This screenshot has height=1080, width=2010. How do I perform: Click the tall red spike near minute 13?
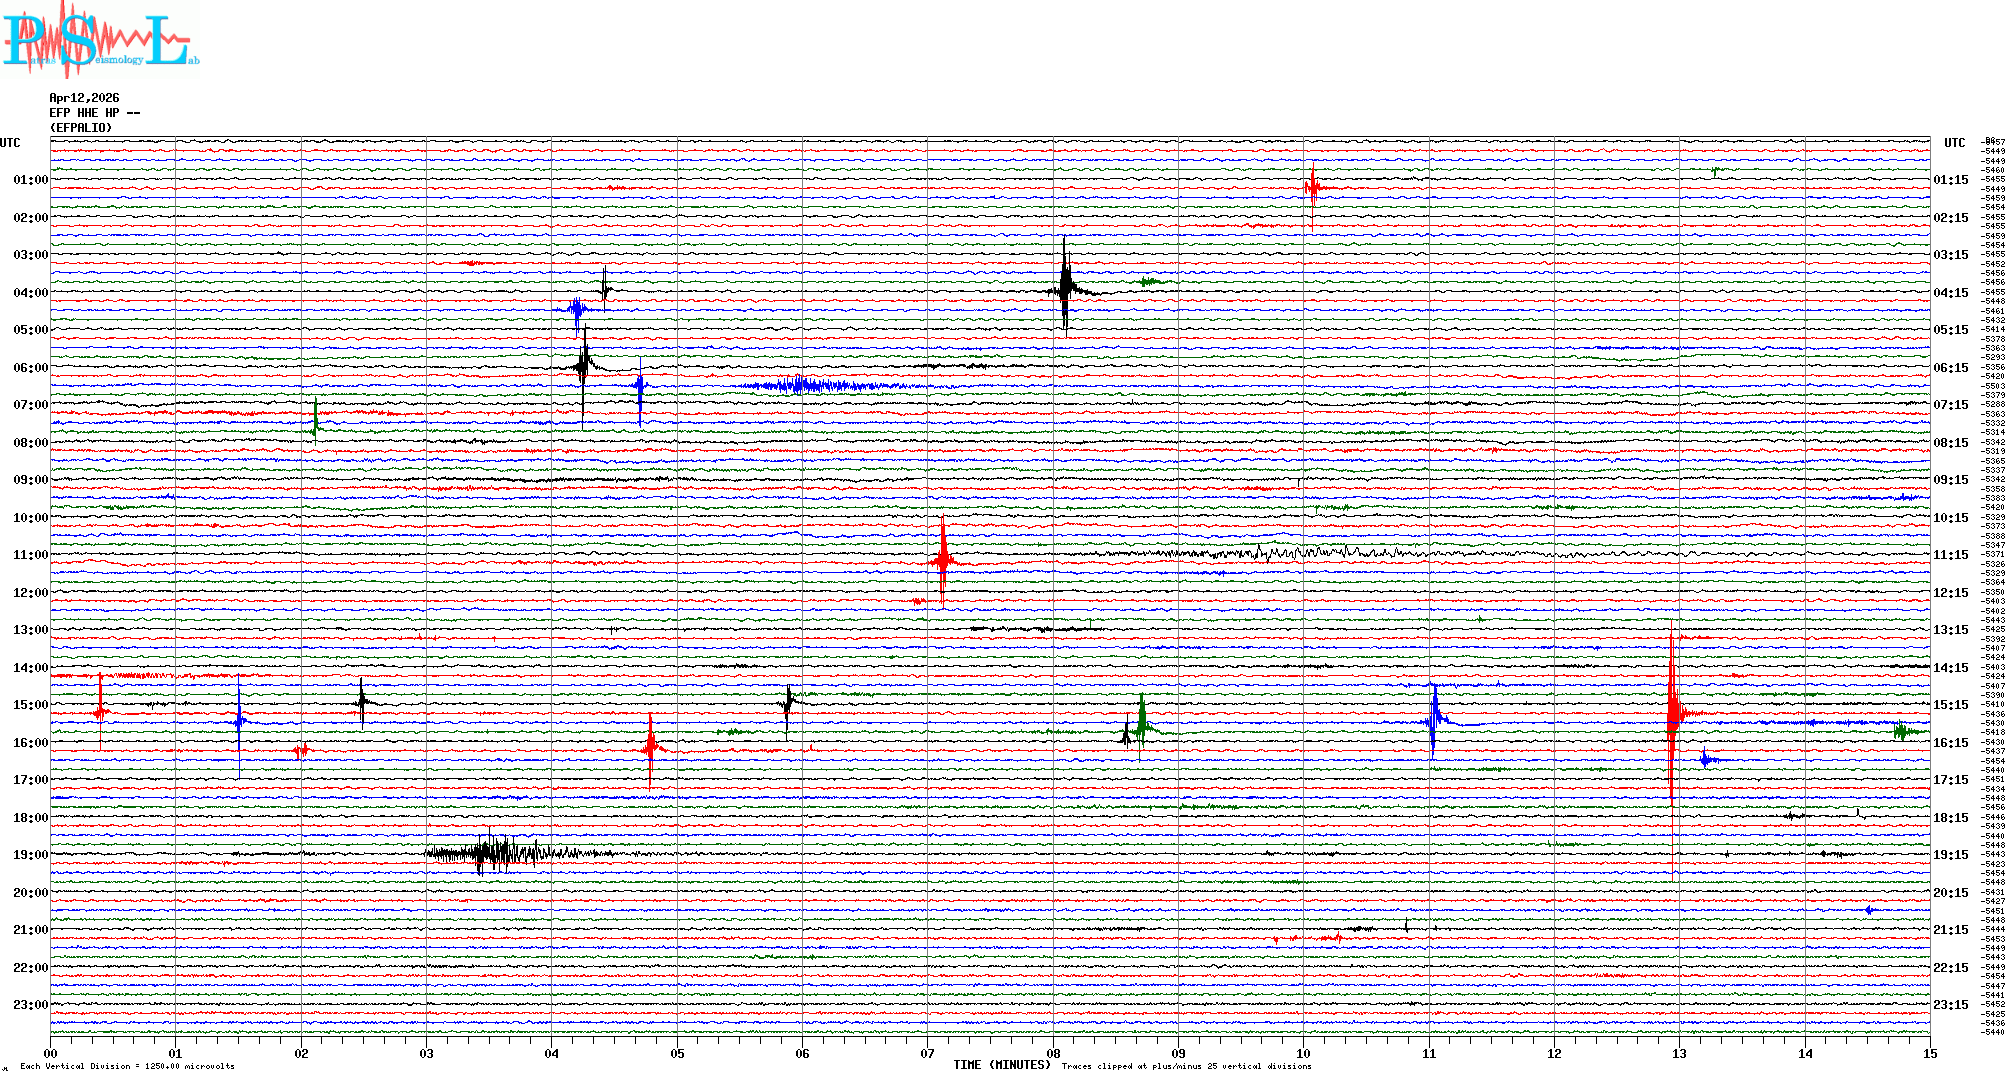[x=1672, y=712]
